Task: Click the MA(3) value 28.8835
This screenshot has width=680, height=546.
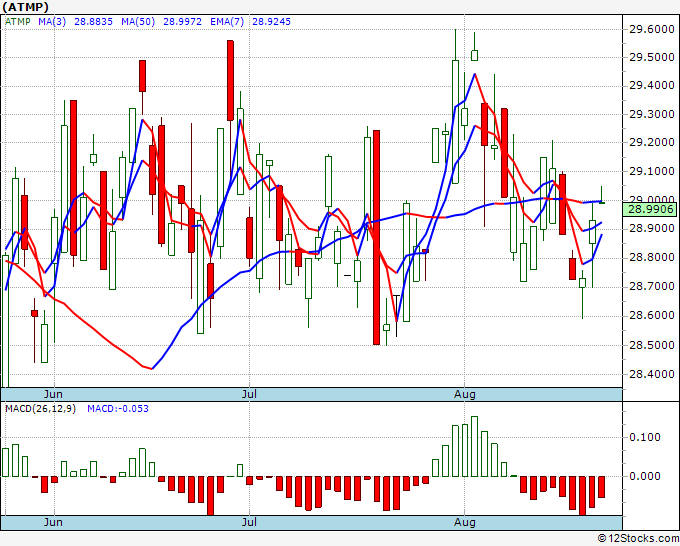Action: click(x=93, y=22)
